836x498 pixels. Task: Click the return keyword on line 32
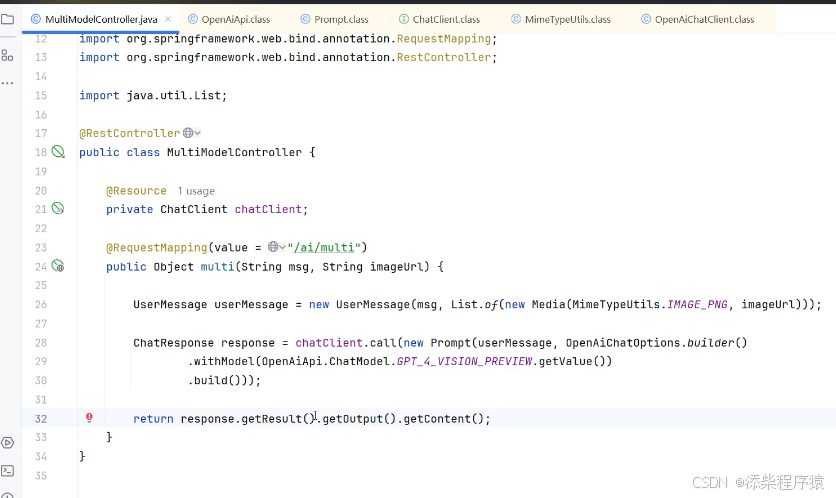pyautogui.click(x=154, y=419)
